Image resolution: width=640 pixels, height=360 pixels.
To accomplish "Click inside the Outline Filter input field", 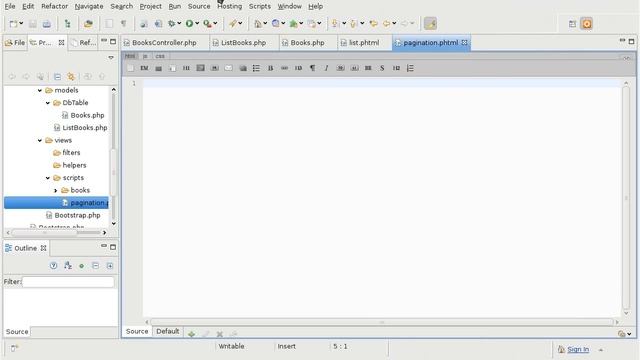I will coord(68,282).
